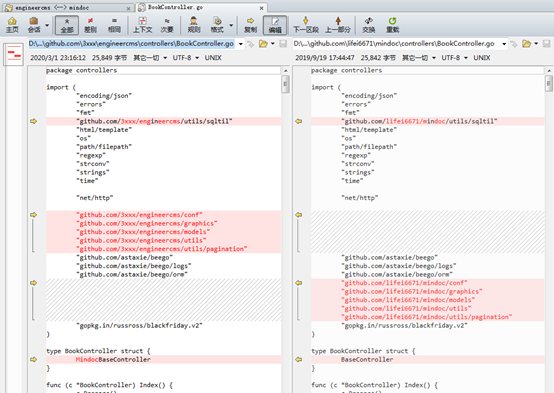Toggle Show Differences (差别) filter

[x=90, y=25]
